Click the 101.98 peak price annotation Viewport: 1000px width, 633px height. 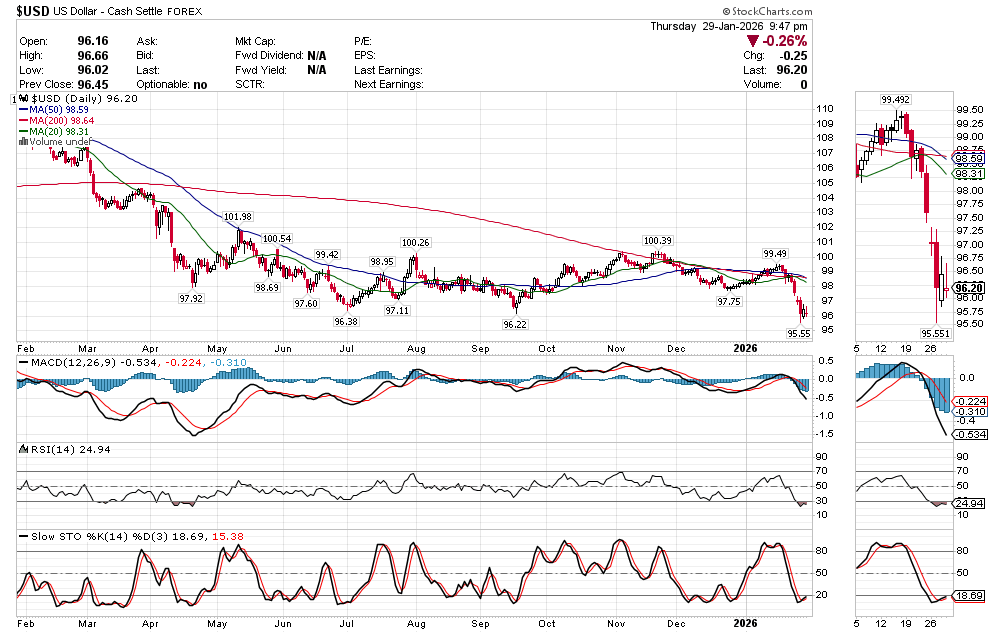pyautogui.click(x=238, y=216)
